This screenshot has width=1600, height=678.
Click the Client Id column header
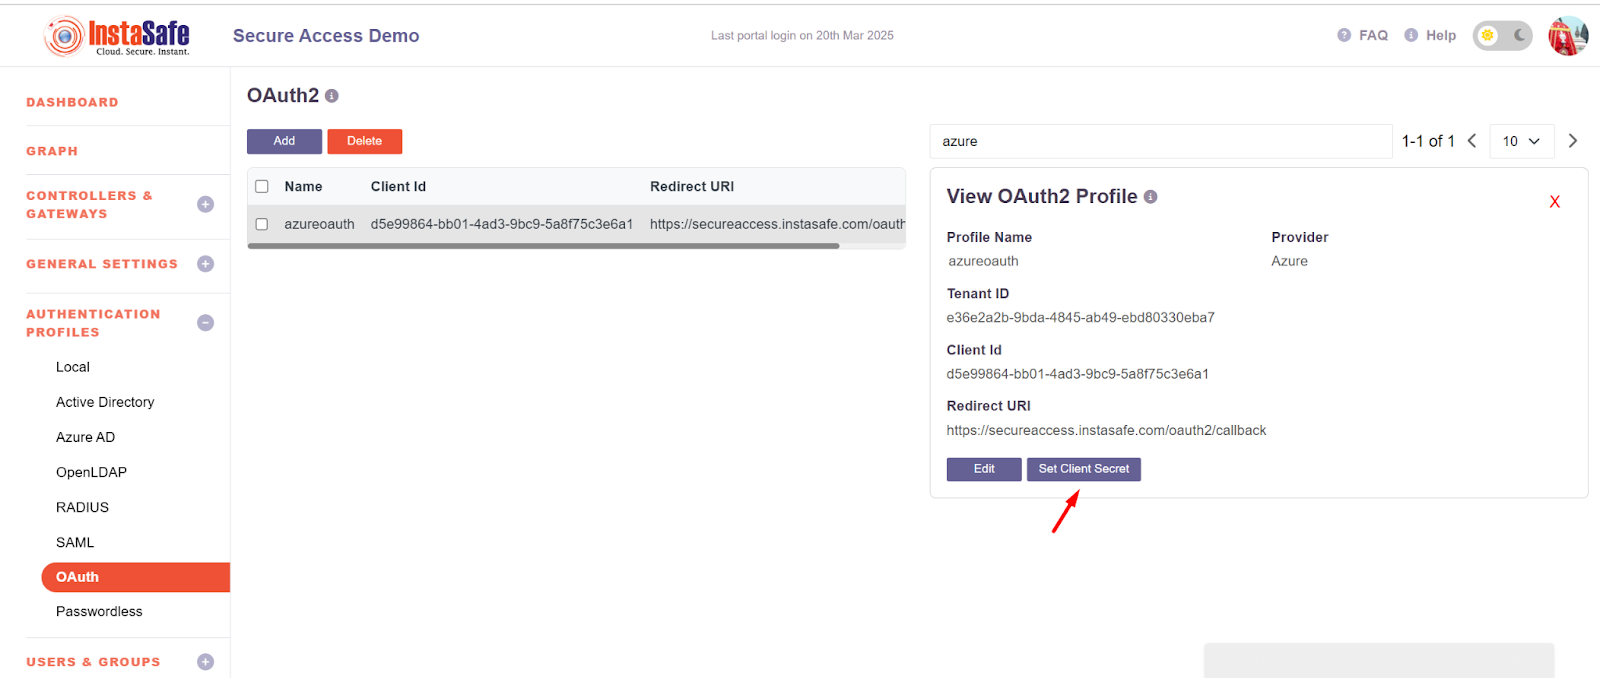click(398, 186)
